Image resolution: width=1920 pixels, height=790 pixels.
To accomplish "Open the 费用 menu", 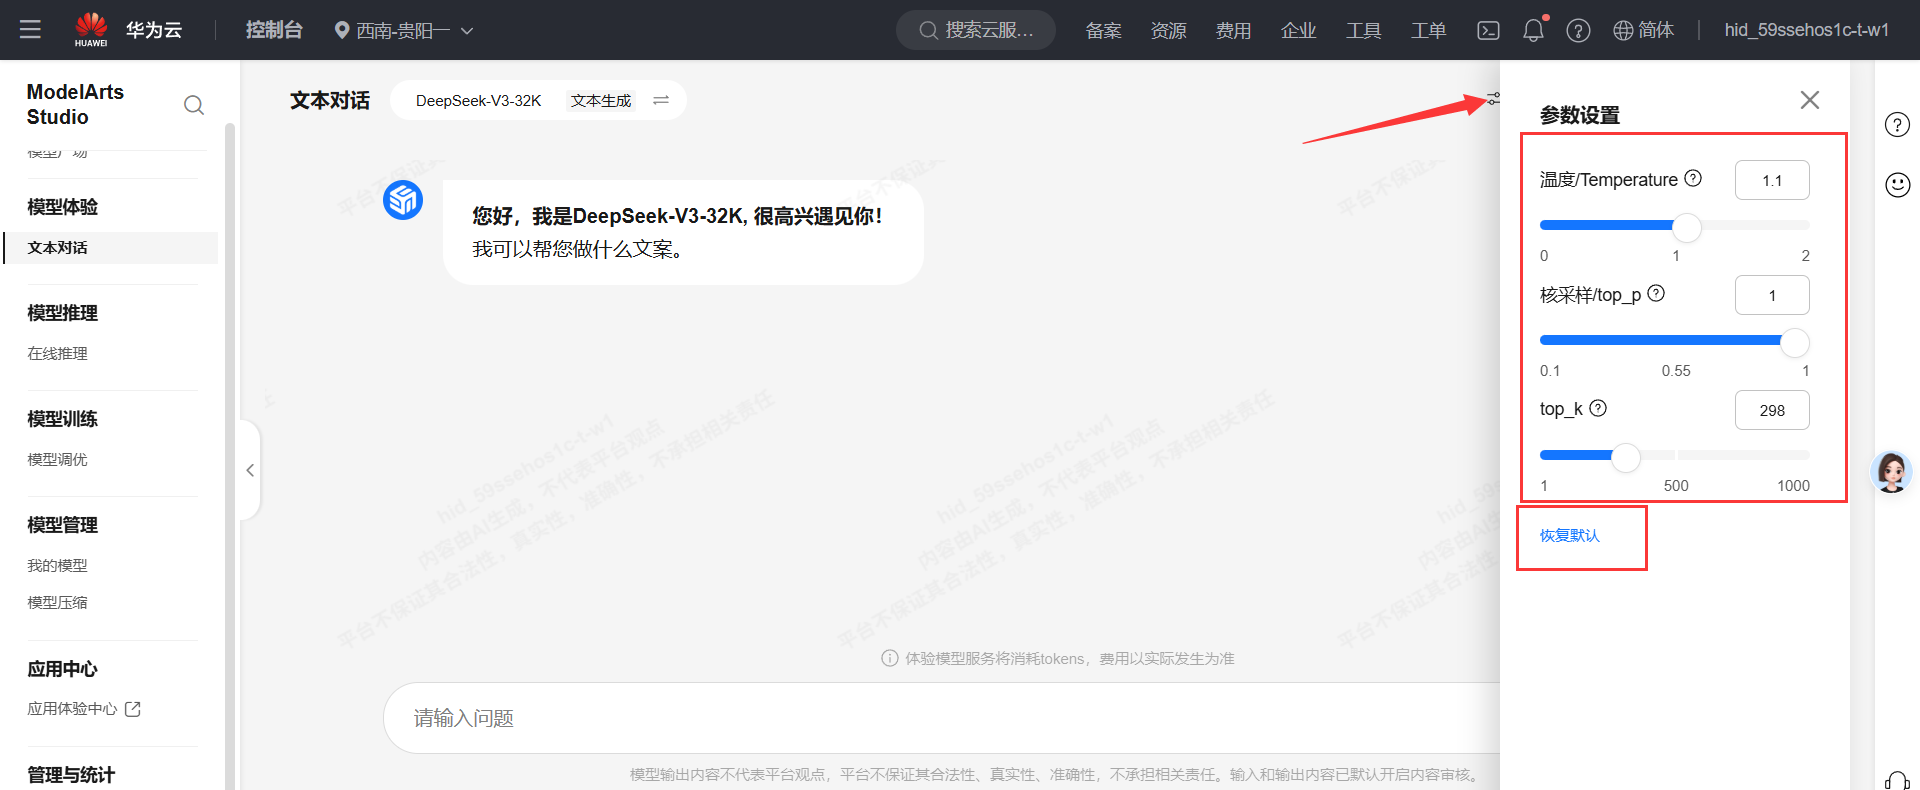I will tap(1233, 31).
